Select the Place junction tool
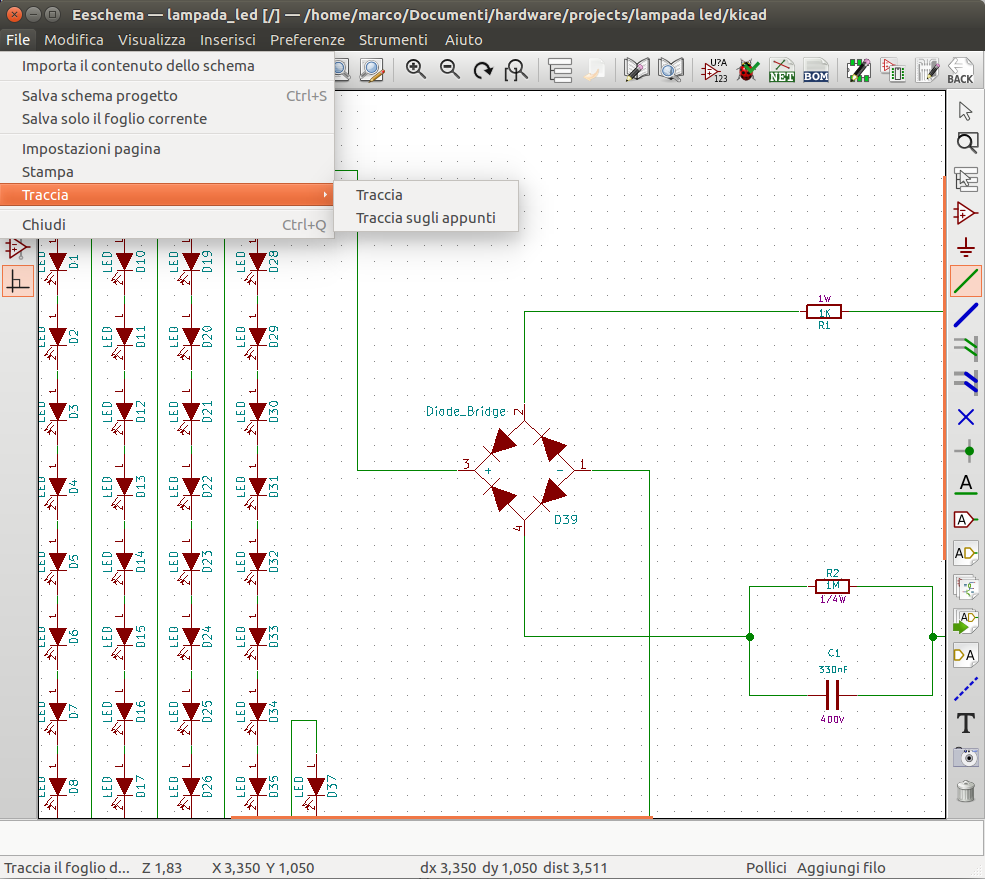The image size is (985, 879). pos(966,451)
